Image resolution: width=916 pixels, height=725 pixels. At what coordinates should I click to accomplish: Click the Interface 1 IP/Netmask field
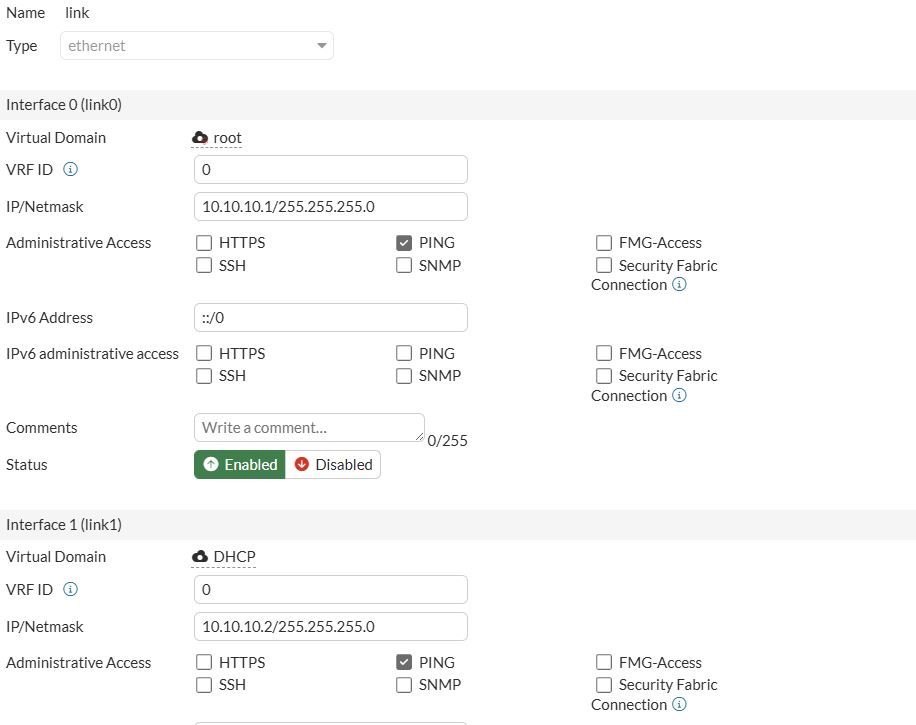[x=330, y=626]
